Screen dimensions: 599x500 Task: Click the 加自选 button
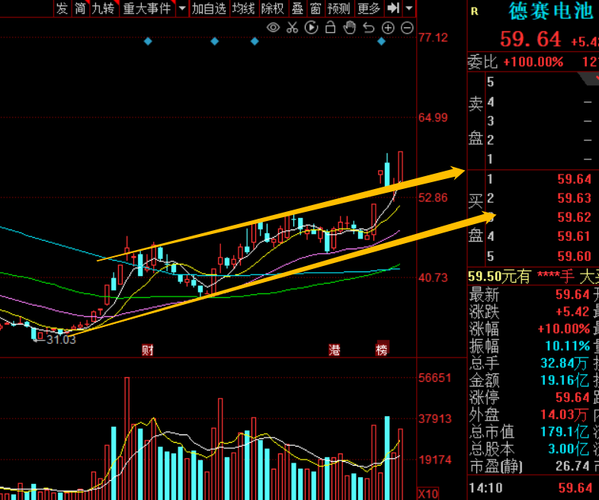[x=209, y=8]
